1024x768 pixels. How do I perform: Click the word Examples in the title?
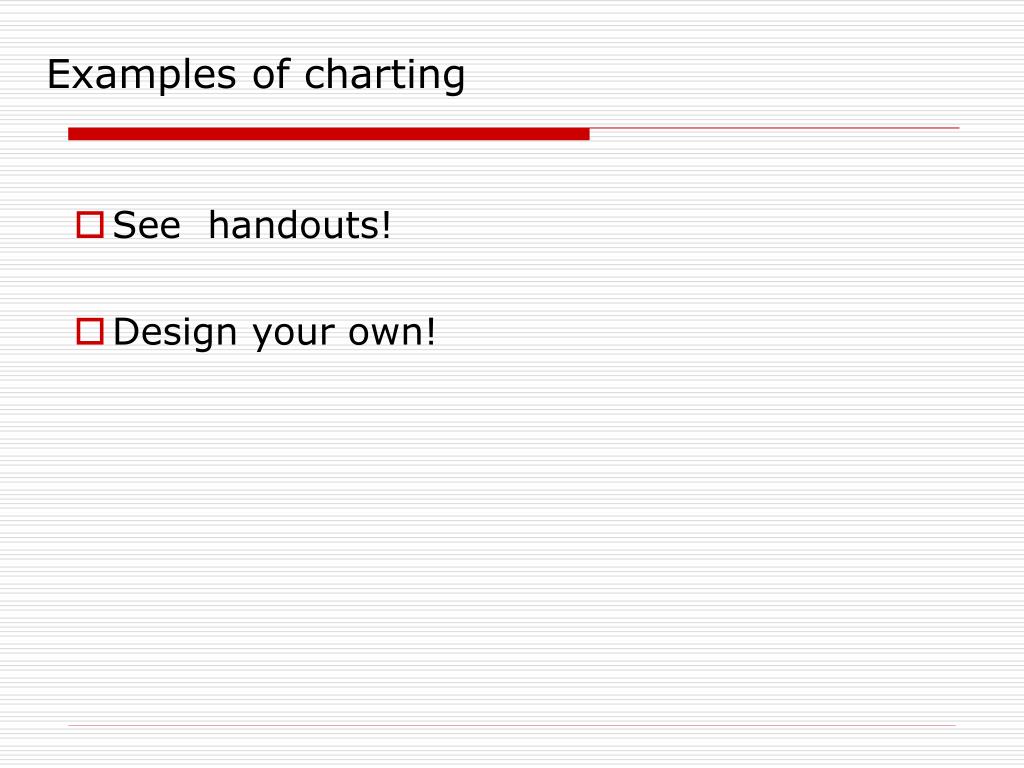click(142, 76)
